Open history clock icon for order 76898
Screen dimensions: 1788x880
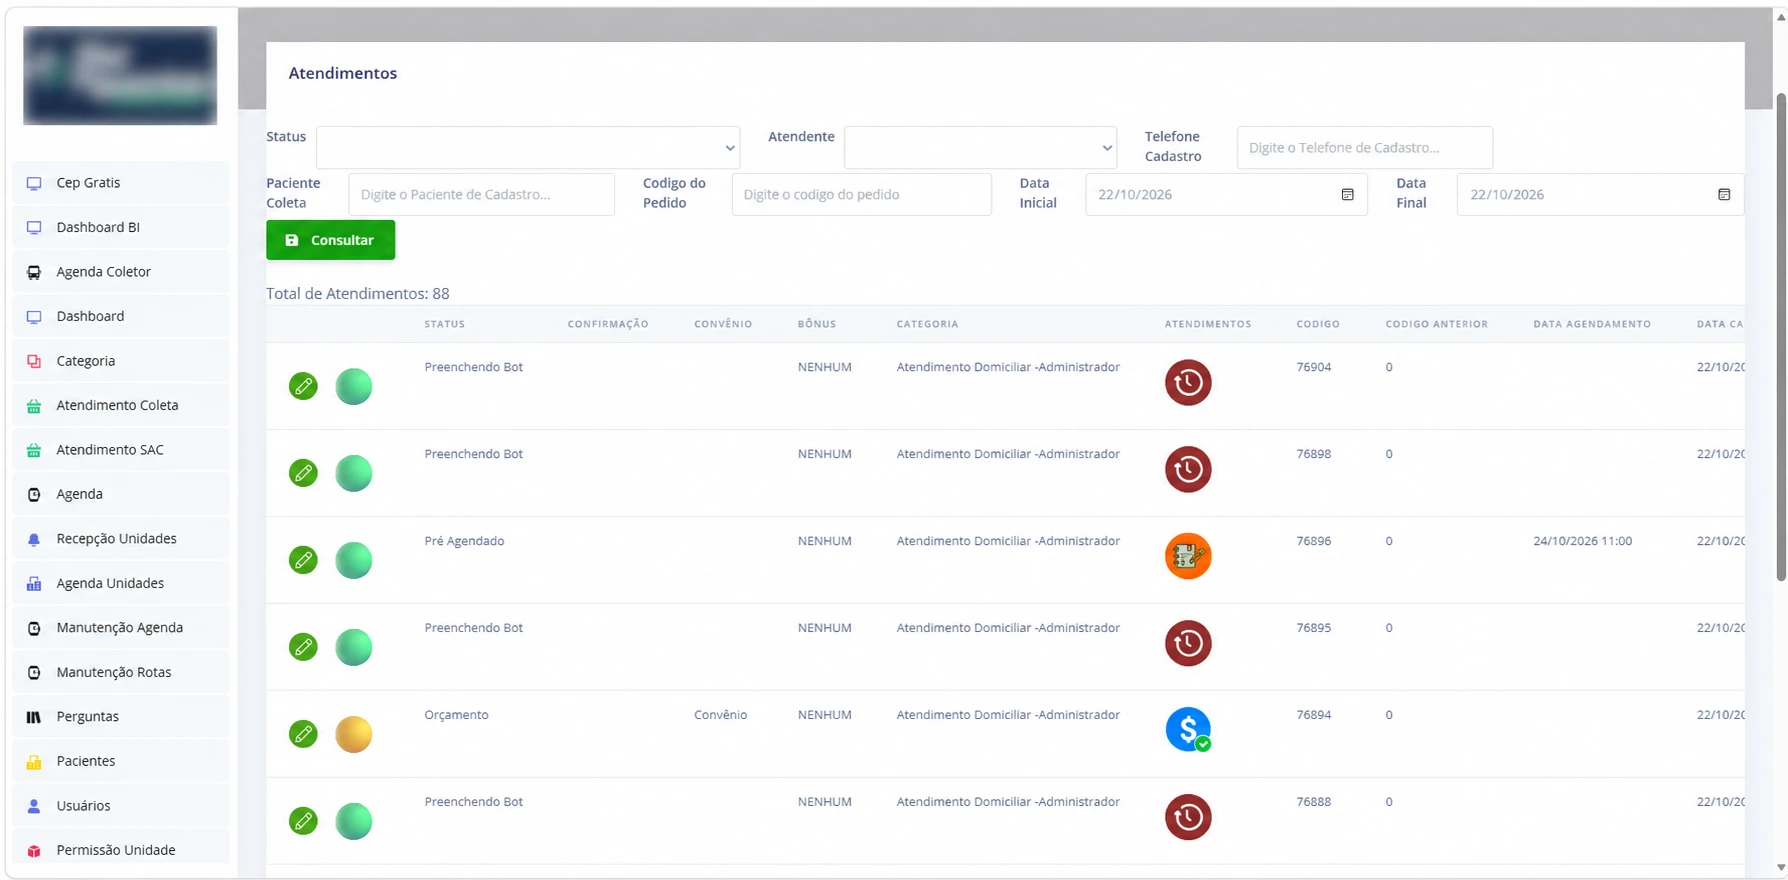click(1188, 469)
